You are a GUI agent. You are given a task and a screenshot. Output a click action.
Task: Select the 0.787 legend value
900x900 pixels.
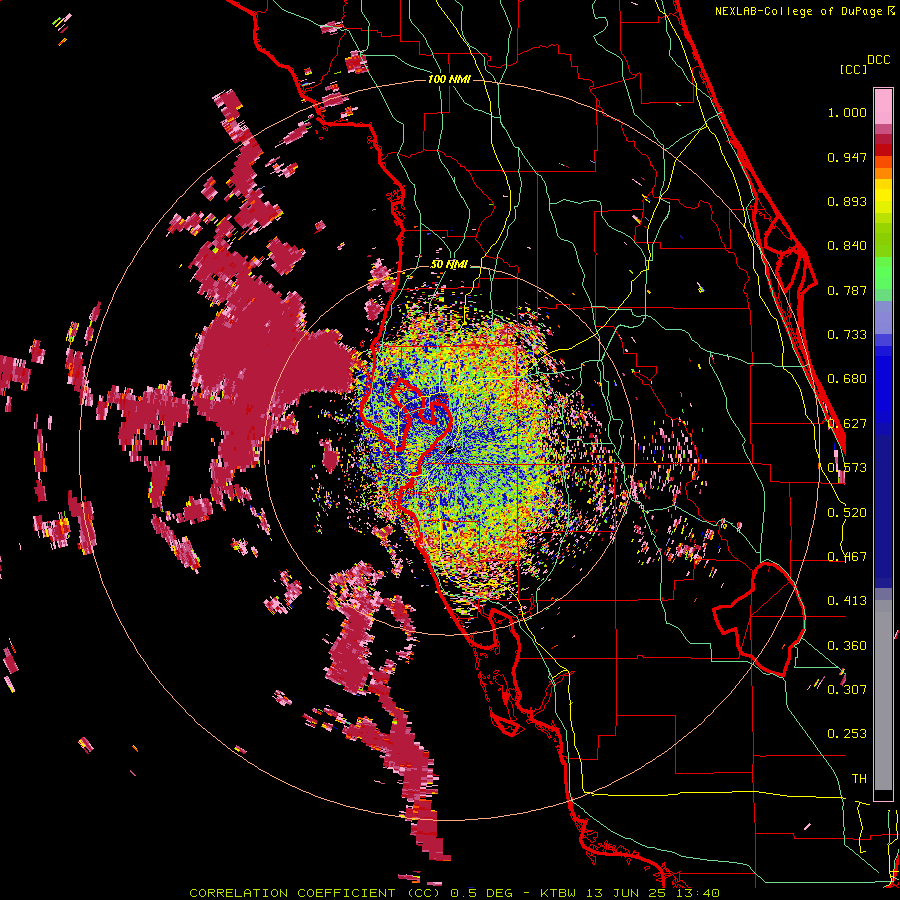(x=847, y=290)
